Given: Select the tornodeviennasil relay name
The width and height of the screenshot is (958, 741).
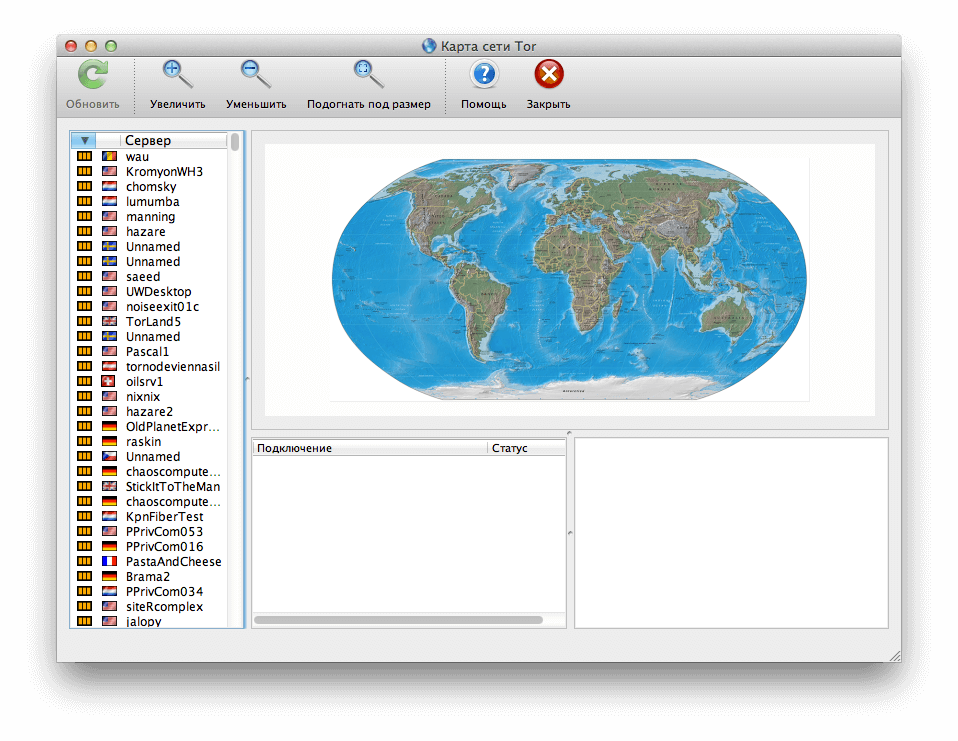Looking at the screenshot, I should (173, 367).
